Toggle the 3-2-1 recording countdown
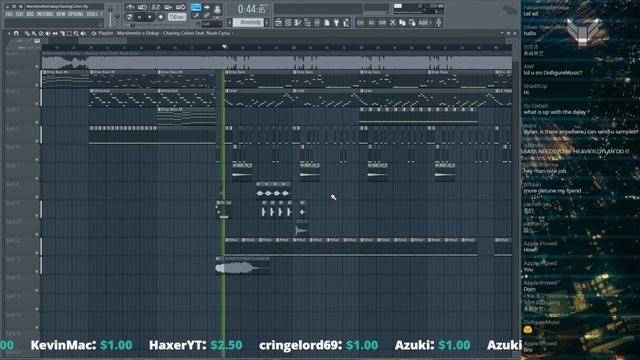Viewport: 640px width, 360px height. (x=156, y=7)
